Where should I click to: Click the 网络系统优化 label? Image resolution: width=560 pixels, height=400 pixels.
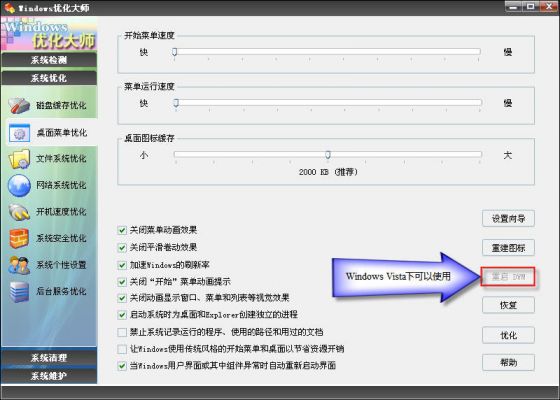pyautogui.click(x=61, y=185)
